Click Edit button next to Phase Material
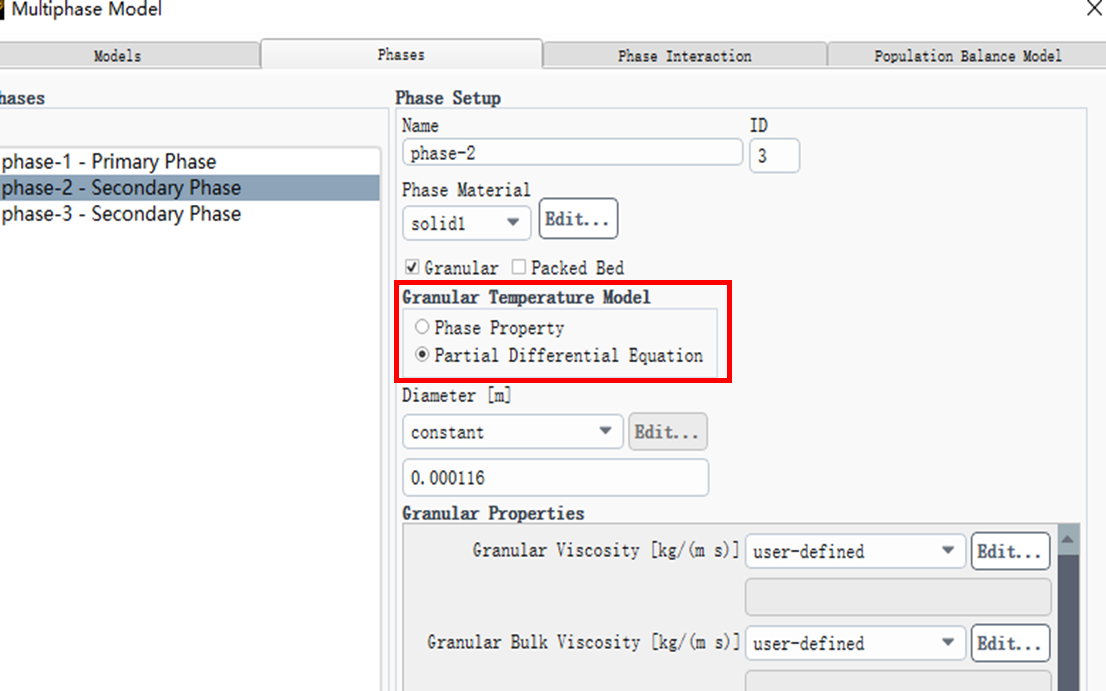 (578, 220)
